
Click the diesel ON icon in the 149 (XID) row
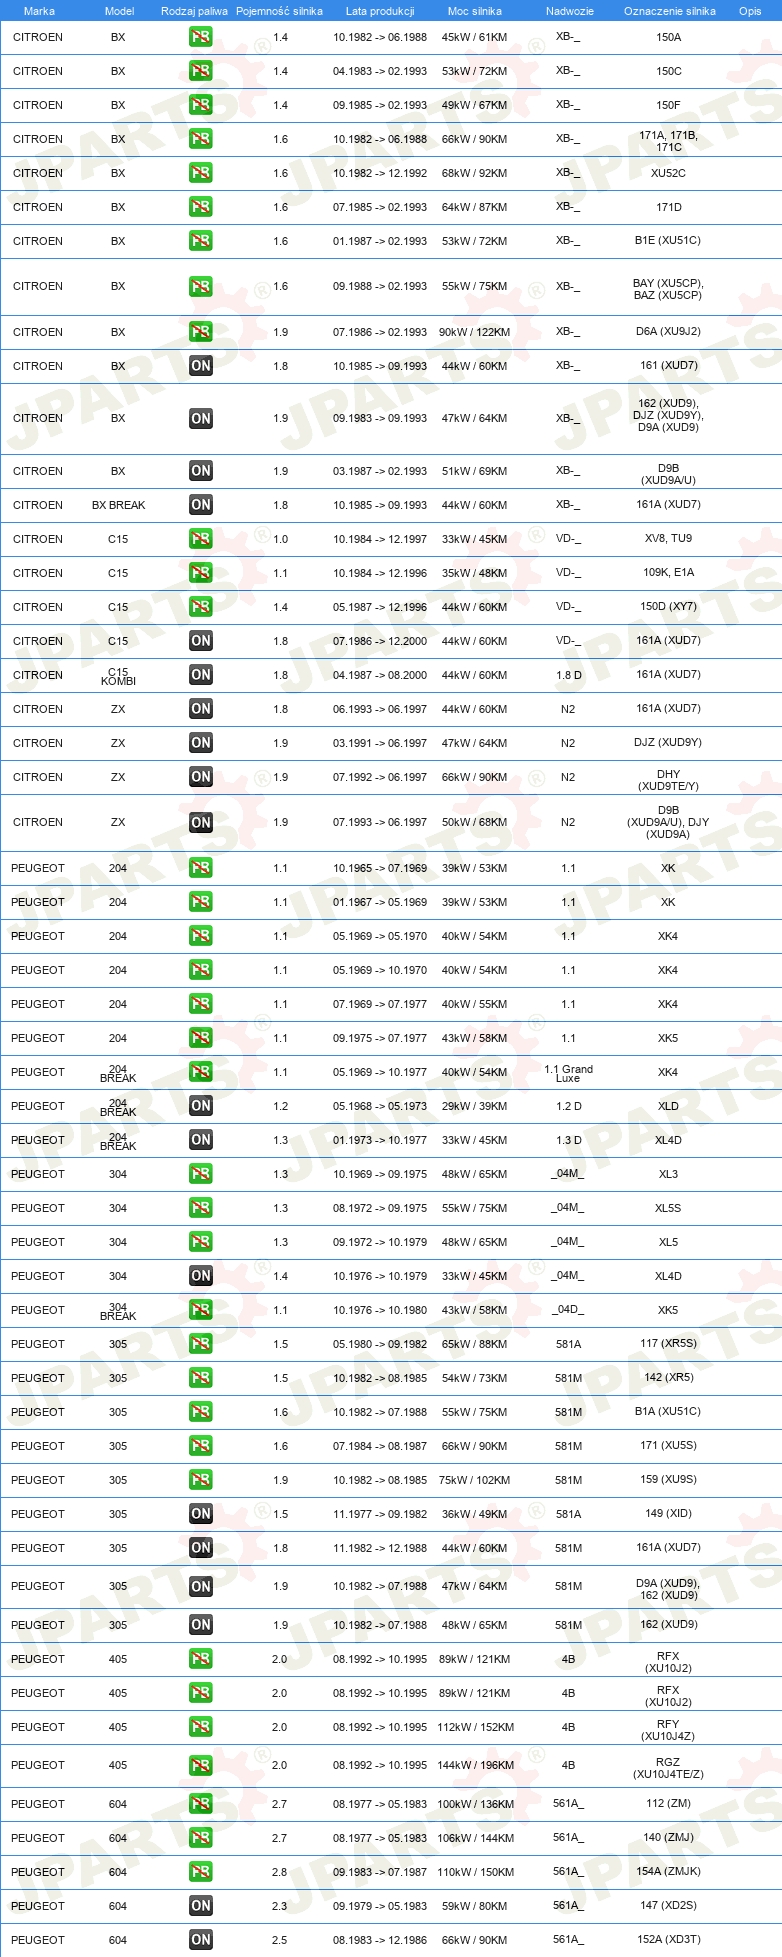point(201,1514)
